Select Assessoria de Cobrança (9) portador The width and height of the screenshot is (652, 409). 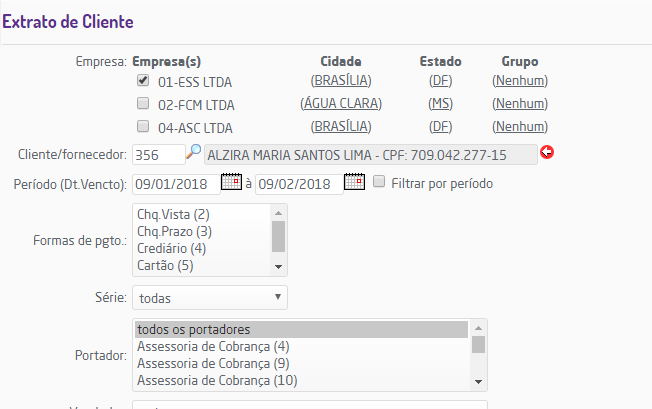pos(212,363)
